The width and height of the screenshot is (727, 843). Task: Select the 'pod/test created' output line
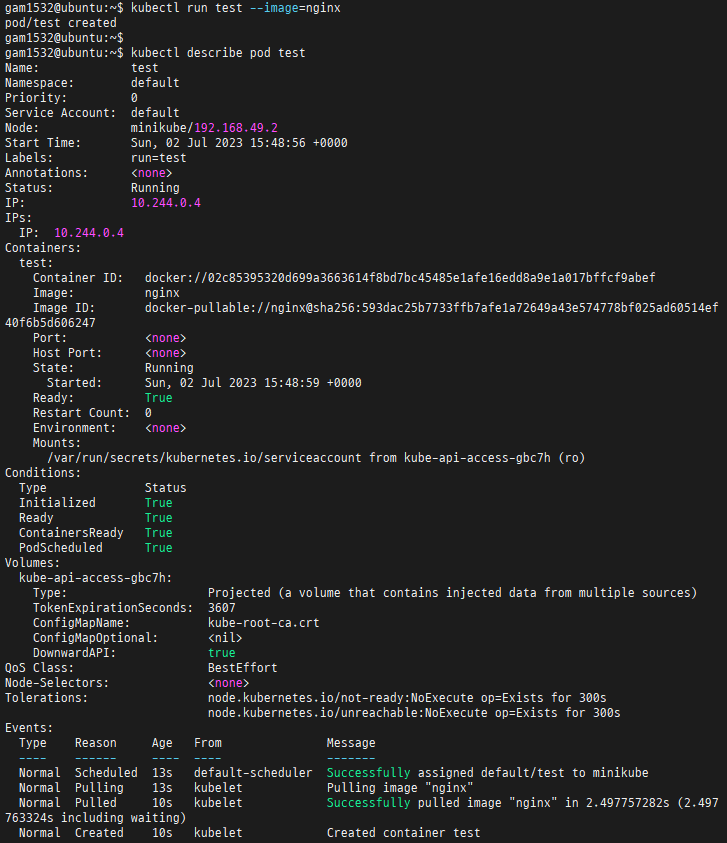tap(61, 23)
